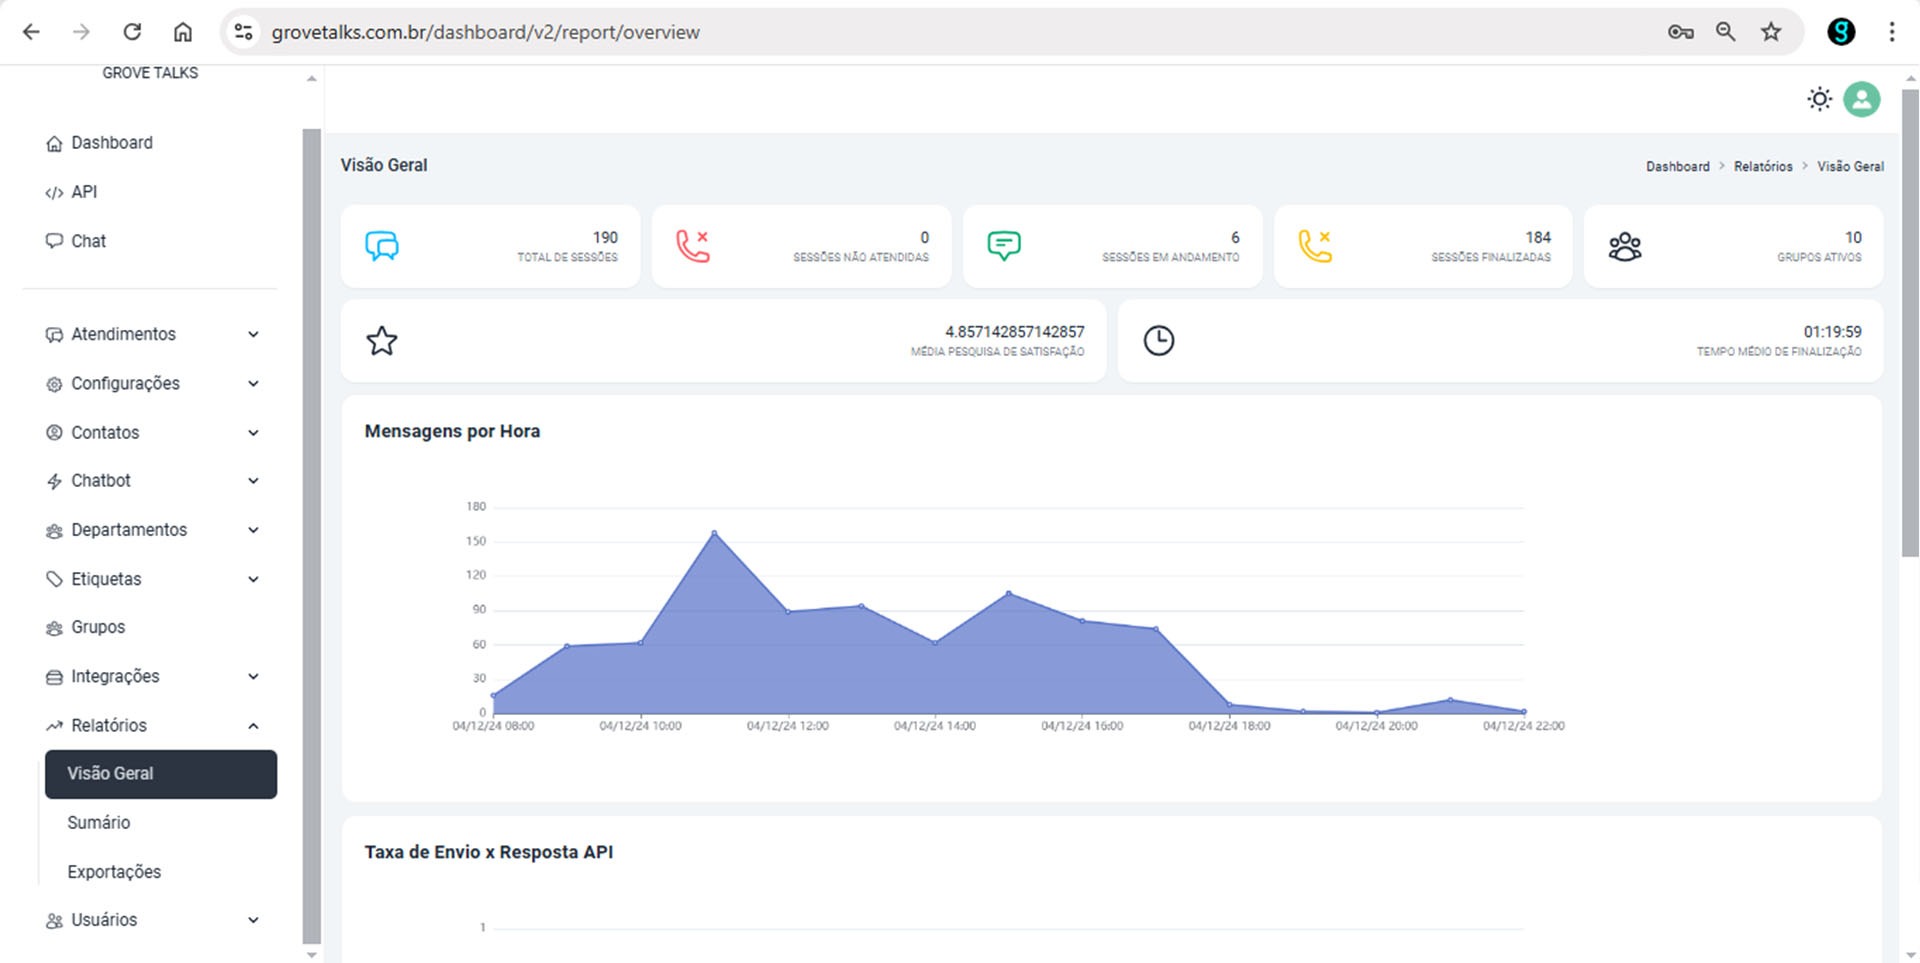1920x963 pixels.
Task: Click the chart peak data point near 11:00
Action: [x=714, y=533]
